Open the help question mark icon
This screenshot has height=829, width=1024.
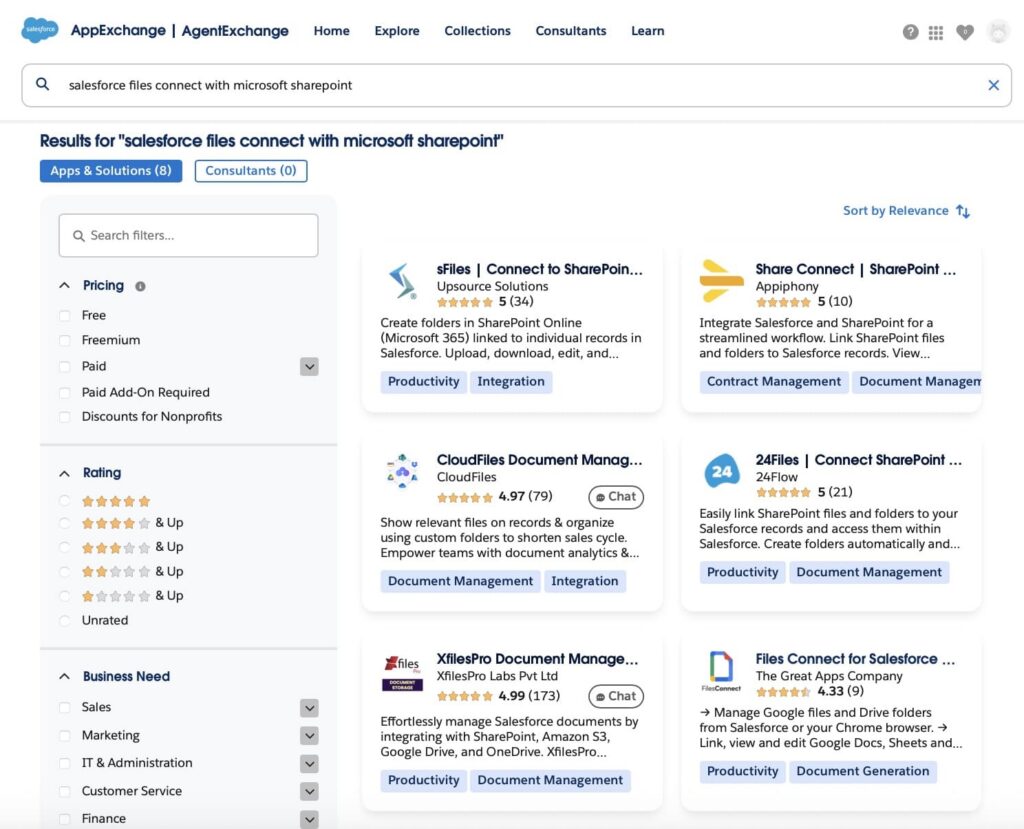pyautogui.click(x=910, y=32)
